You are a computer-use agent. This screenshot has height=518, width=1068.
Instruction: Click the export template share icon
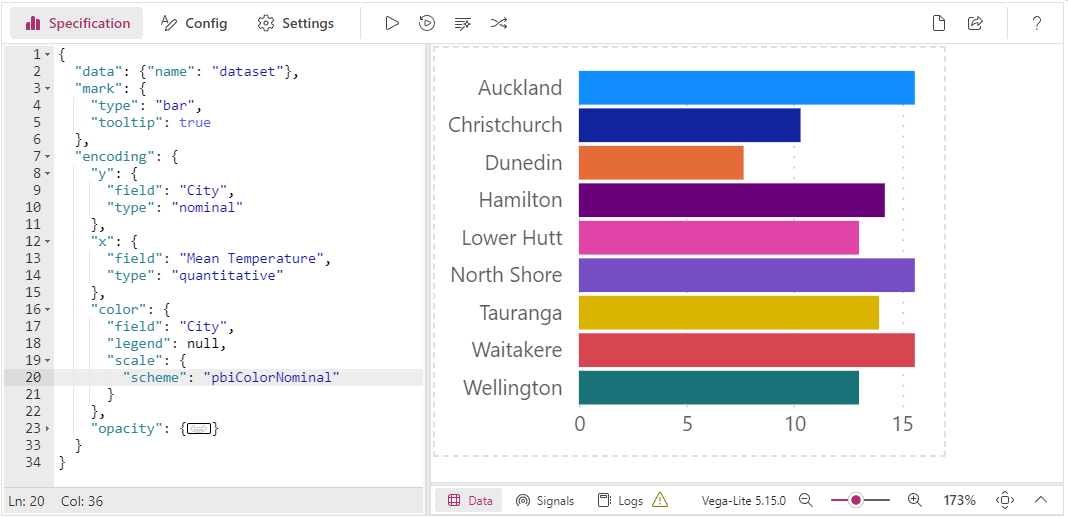coord(975,23)
